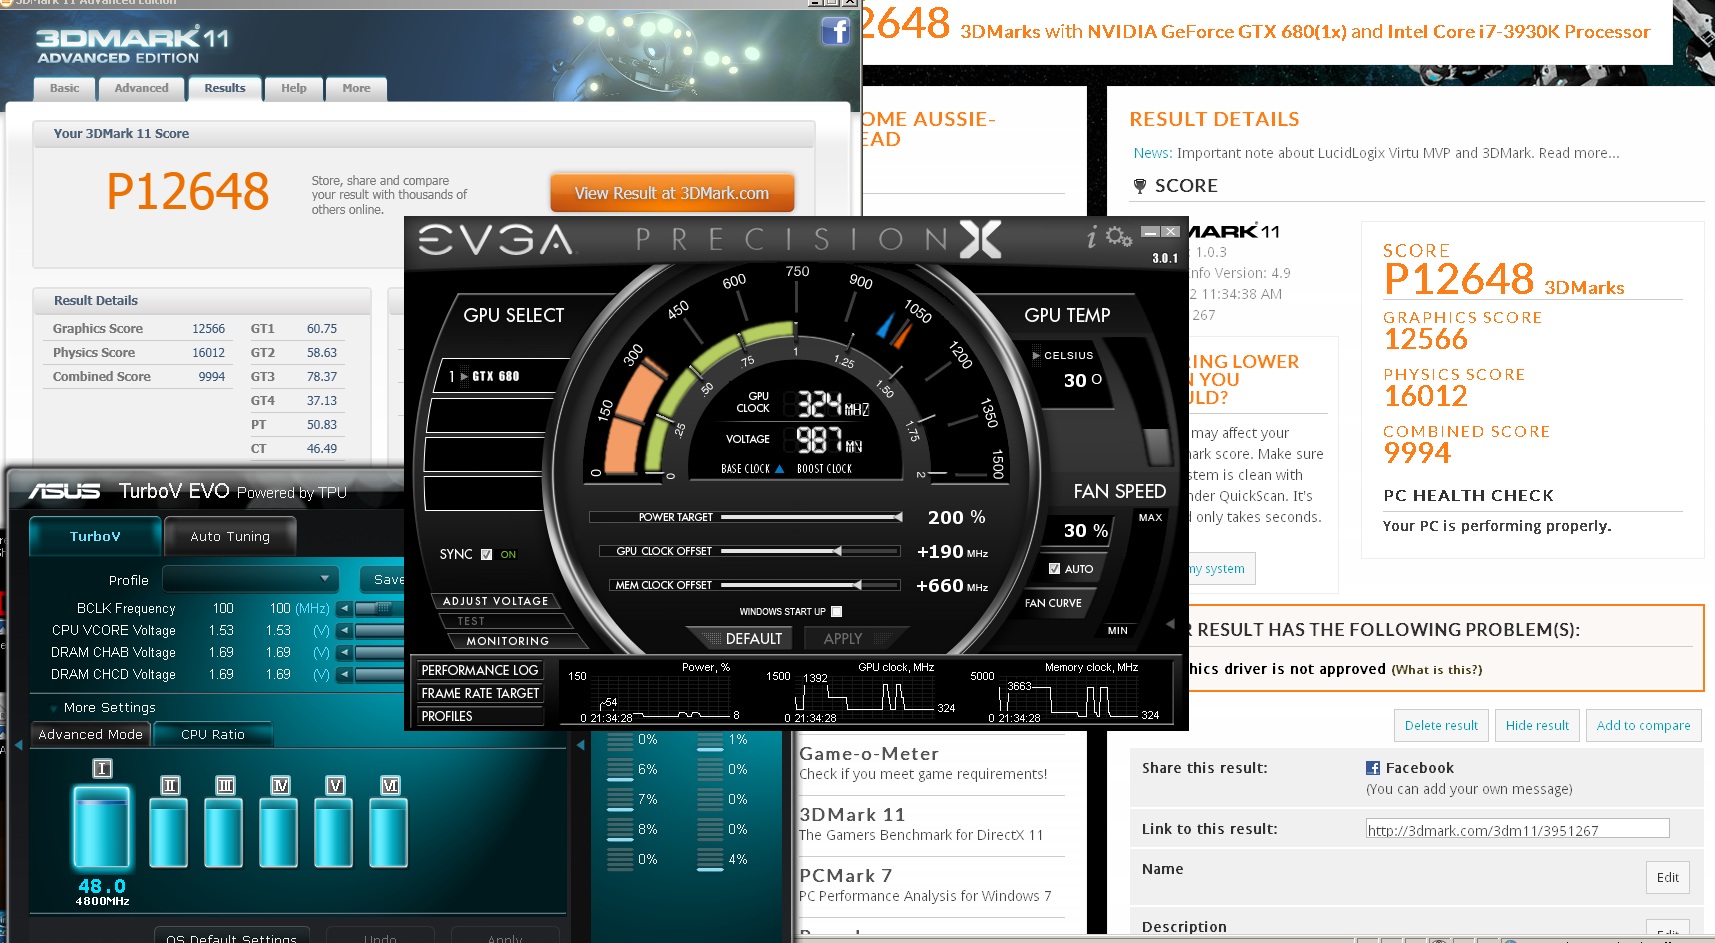Select CPU core I ratio marker
The image size is (1715, 943).
102,768
